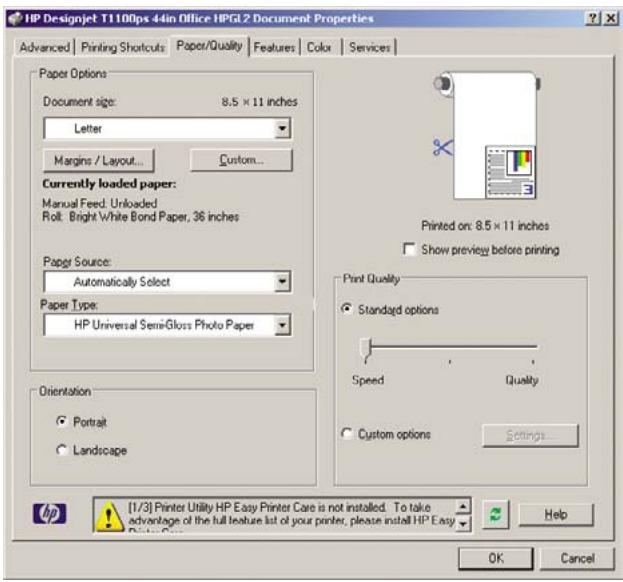The image size is (623, 582).
Task: Click the yellow warning triangle icon
Action: (109, 516)
